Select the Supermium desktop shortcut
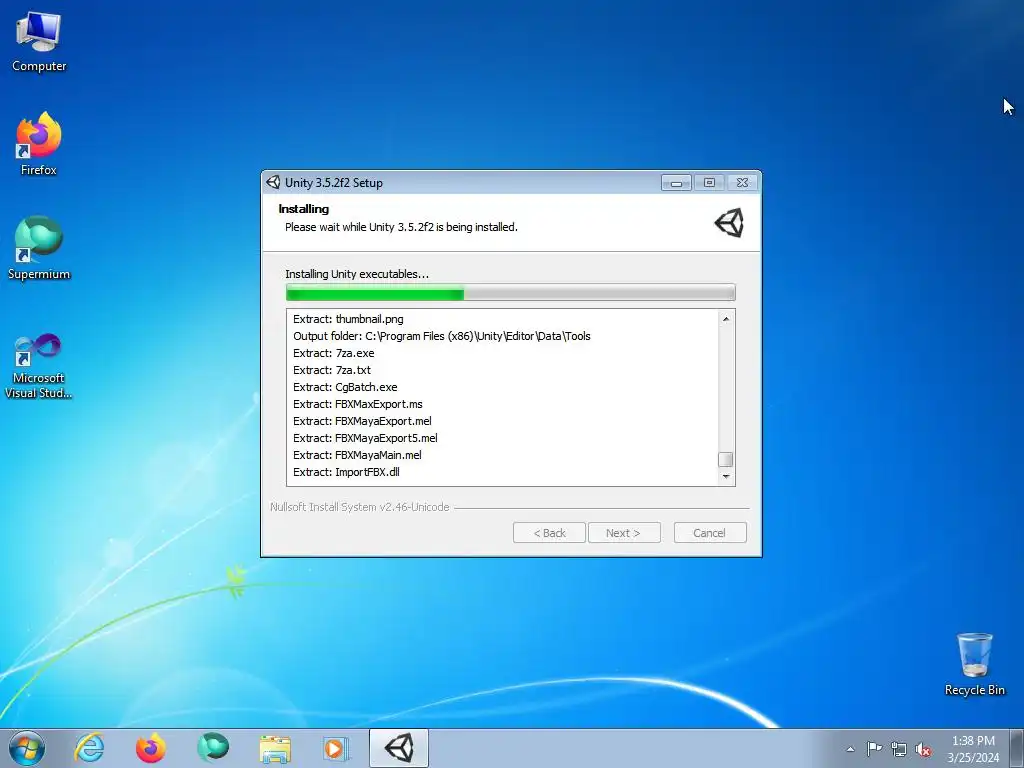The height and width of the screenshot is (768, 1024). (39, 248)
